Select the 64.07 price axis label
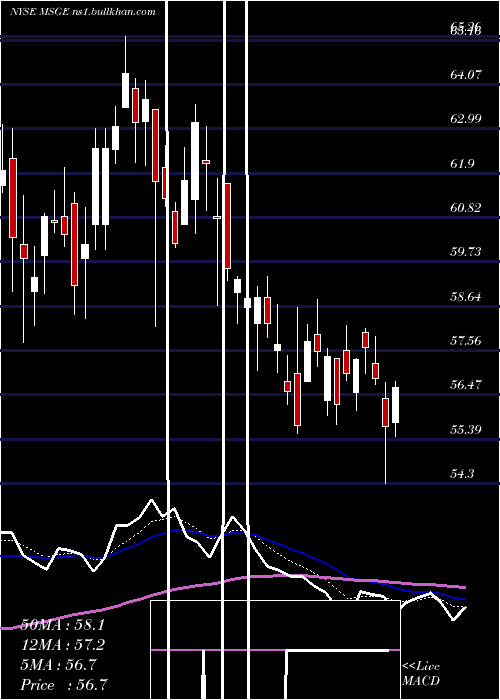500x700 pixels. coord(466,75)
